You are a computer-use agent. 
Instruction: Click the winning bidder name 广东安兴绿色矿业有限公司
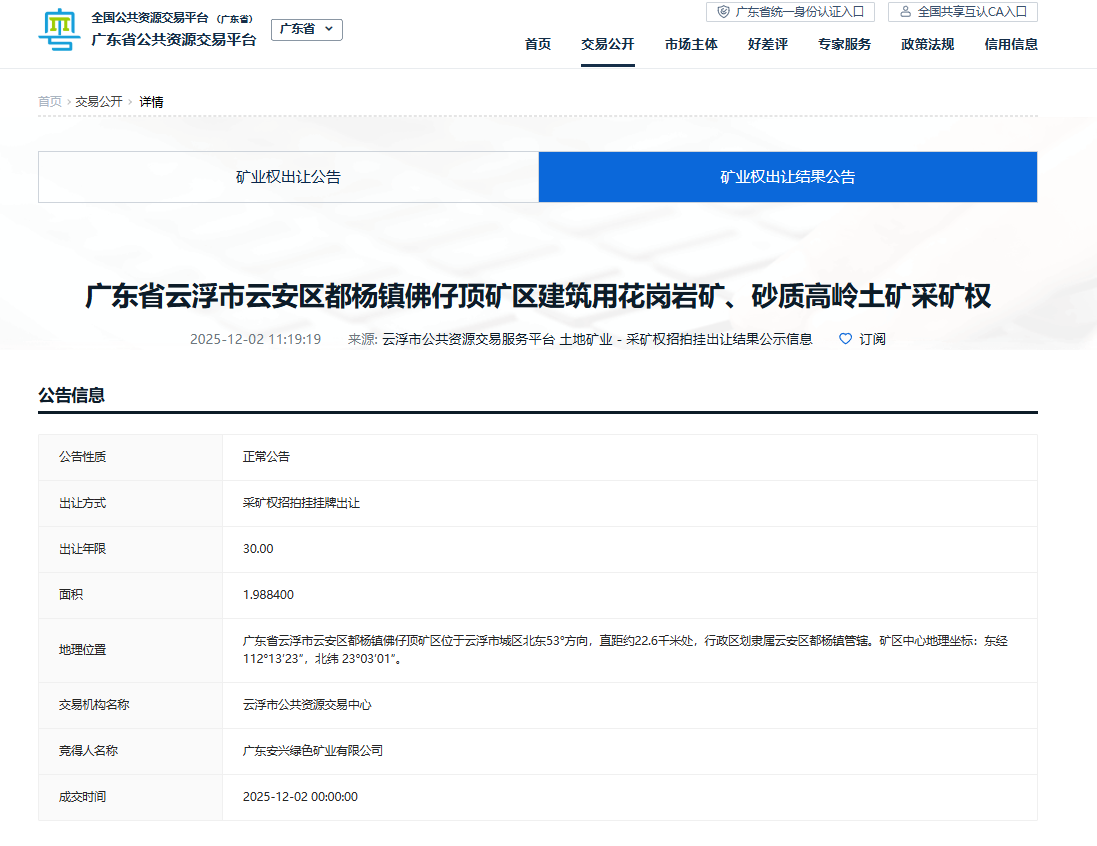point(313,751)
